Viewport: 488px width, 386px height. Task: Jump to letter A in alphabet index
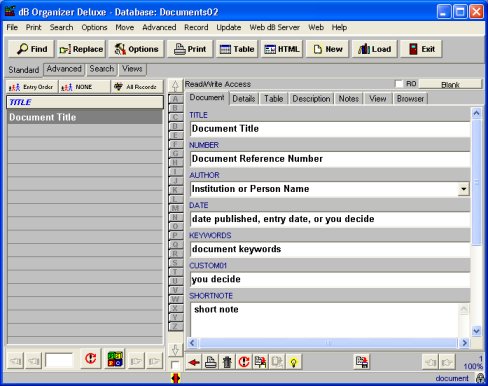coord(175,99)
